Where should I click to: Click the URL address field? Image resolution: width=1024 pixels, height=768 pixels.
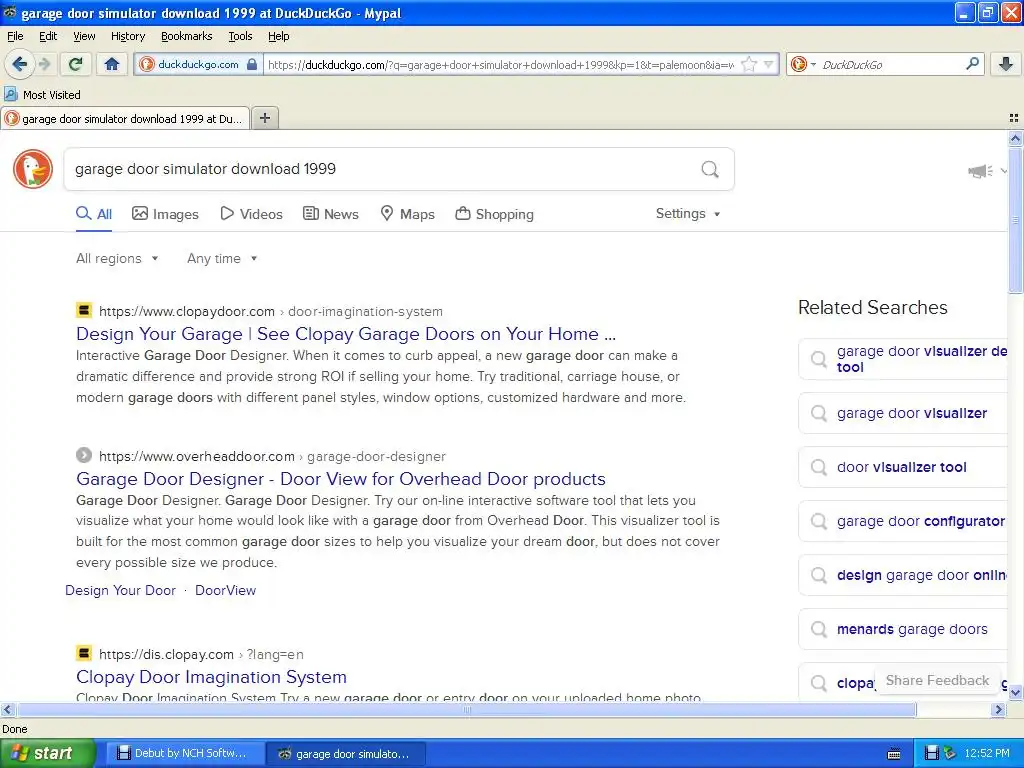(x=500, y=65)
